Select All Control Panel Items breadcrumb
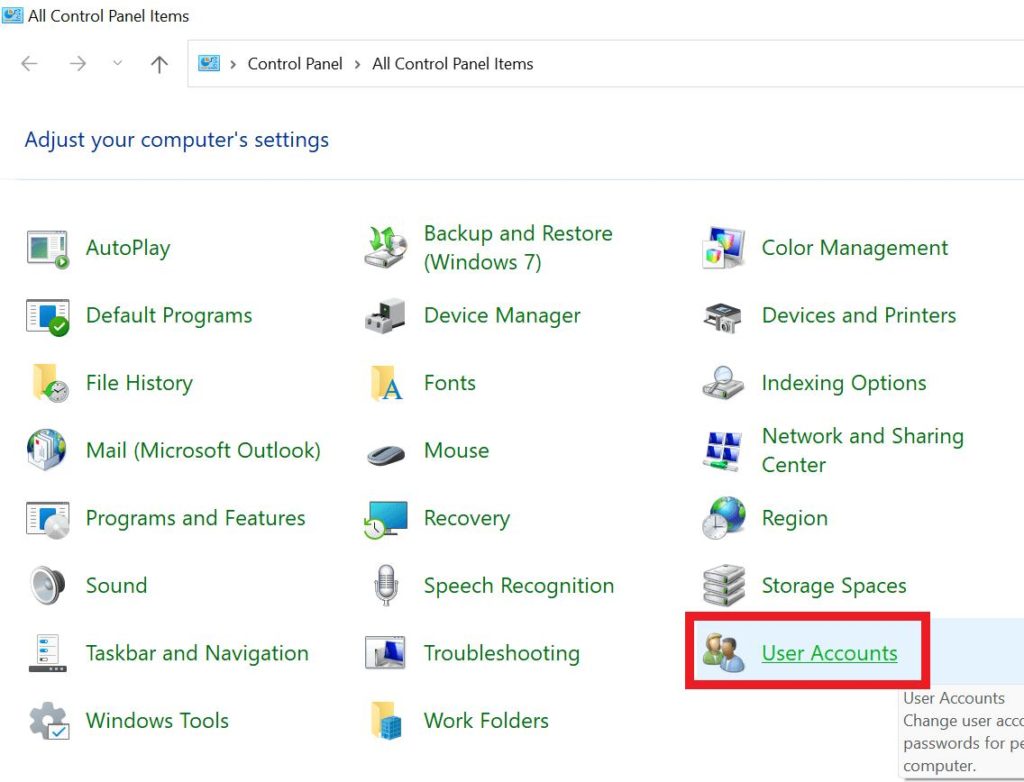Viewport: 1024px width, 782px height. (452, 64)
